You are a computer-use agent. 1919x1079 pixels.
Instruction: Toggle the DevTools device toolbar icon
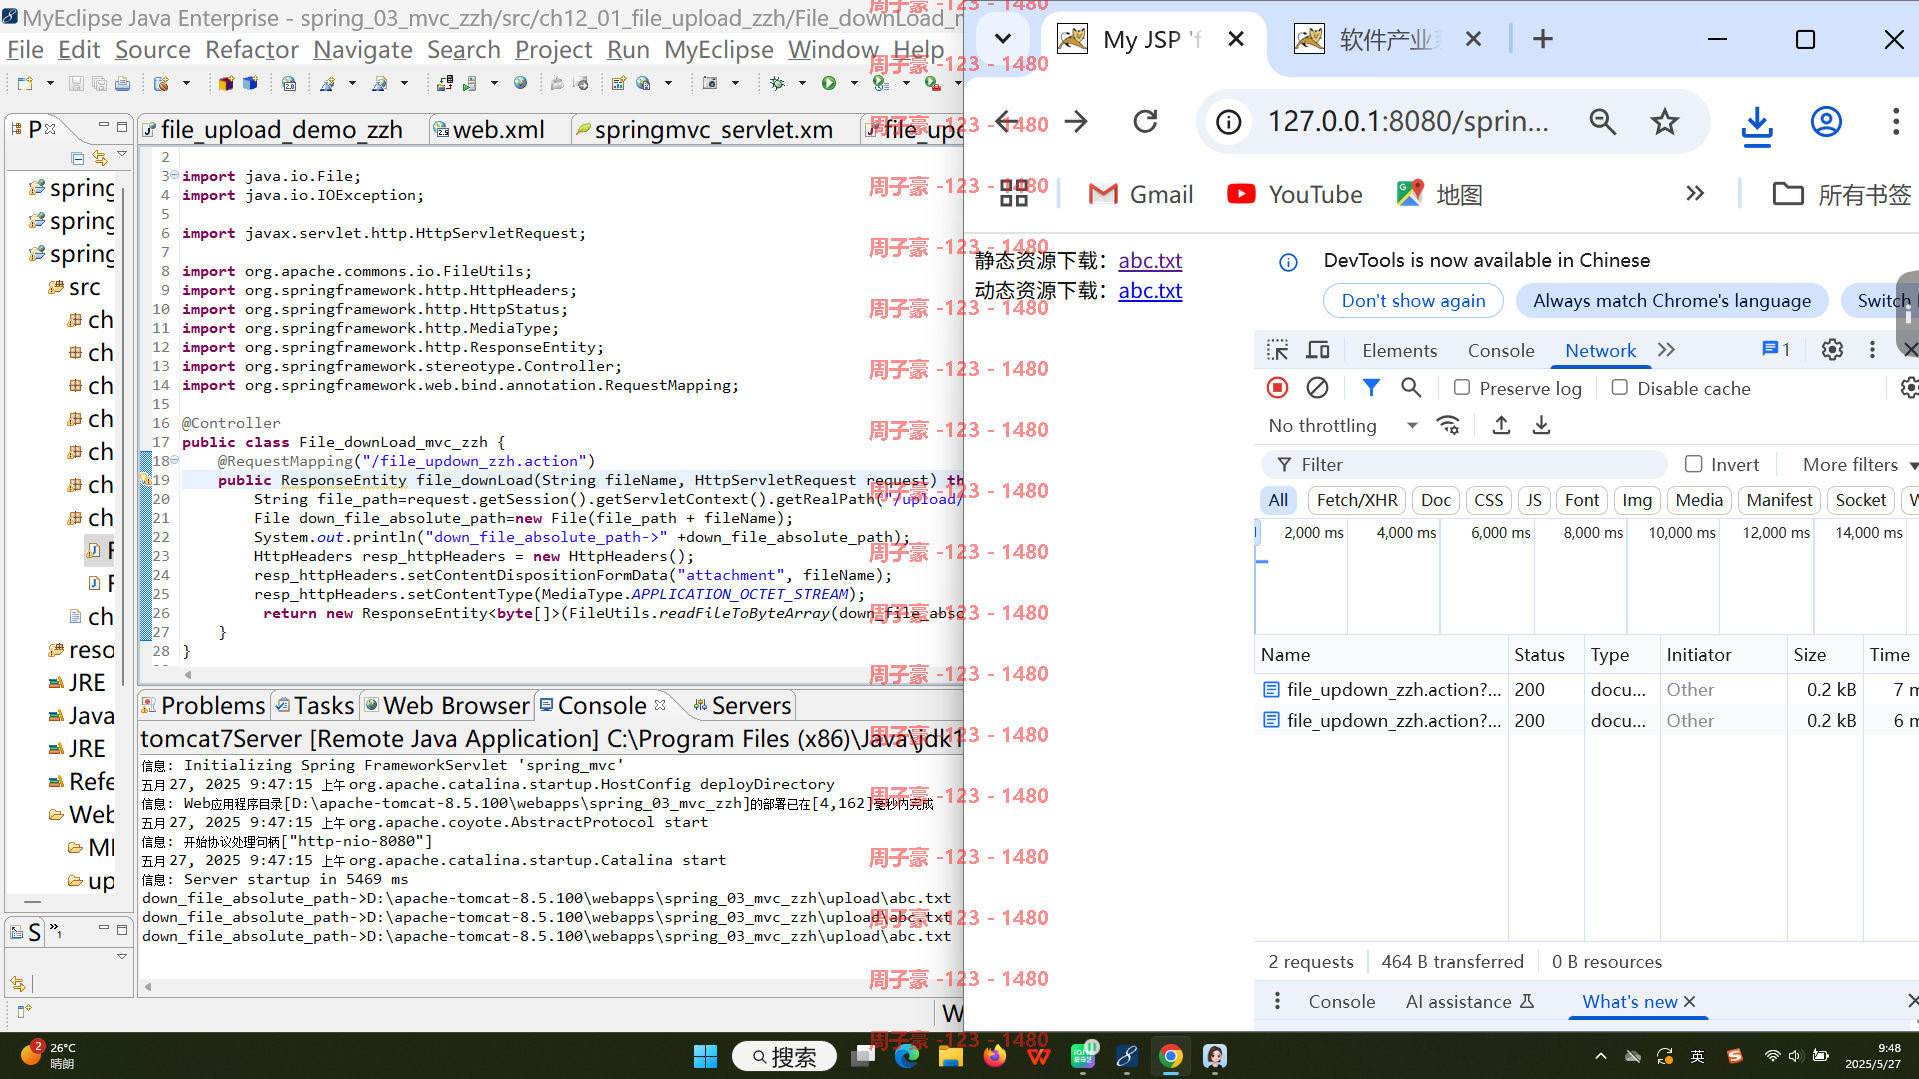tap(1318, 350)
